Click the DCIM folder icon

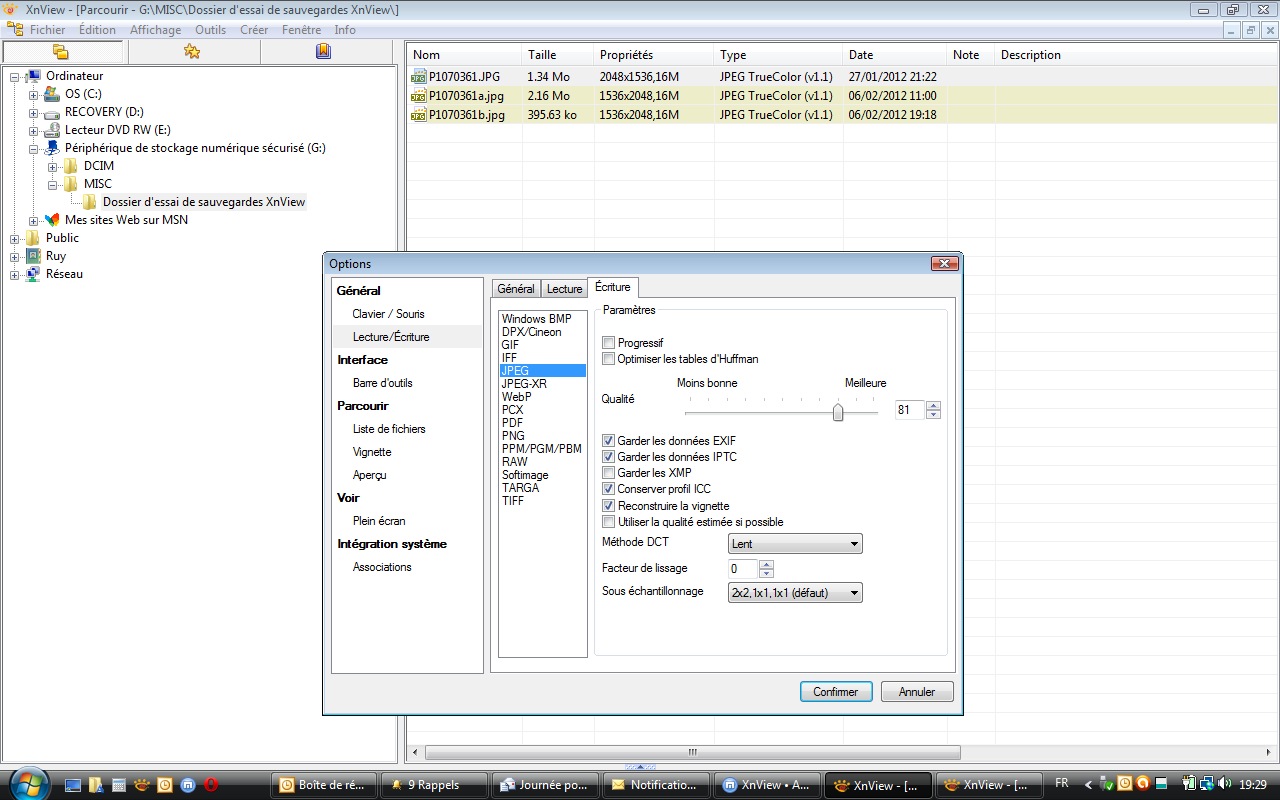tap(71, 166)
